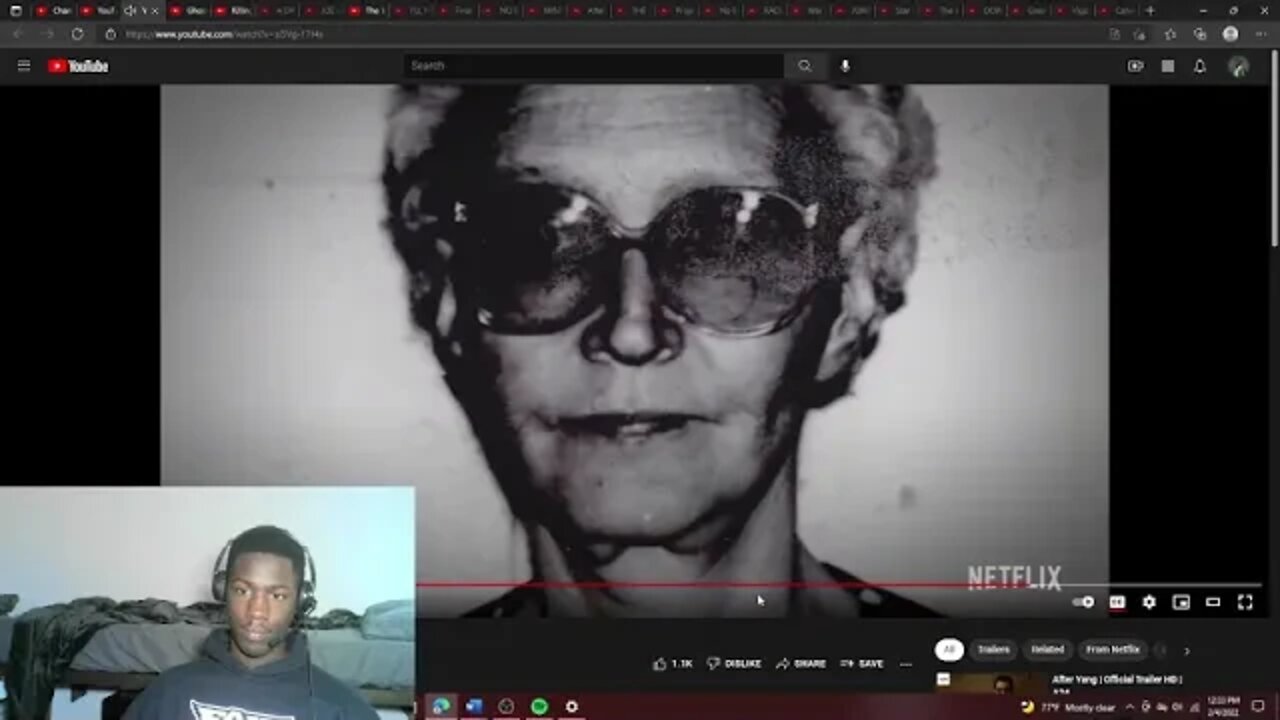Select the All filter chip

pyautogui.click(x=949, y=649)
